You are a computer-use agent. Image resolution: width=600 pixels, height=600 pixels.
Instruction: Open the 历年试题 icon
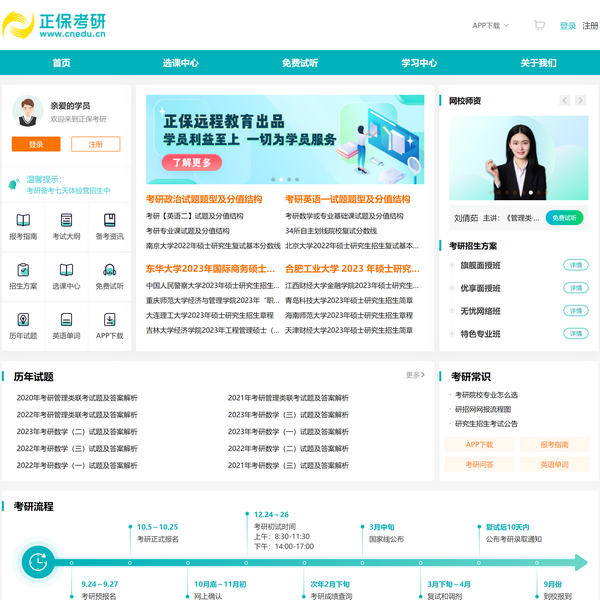[x=23, y=321]
